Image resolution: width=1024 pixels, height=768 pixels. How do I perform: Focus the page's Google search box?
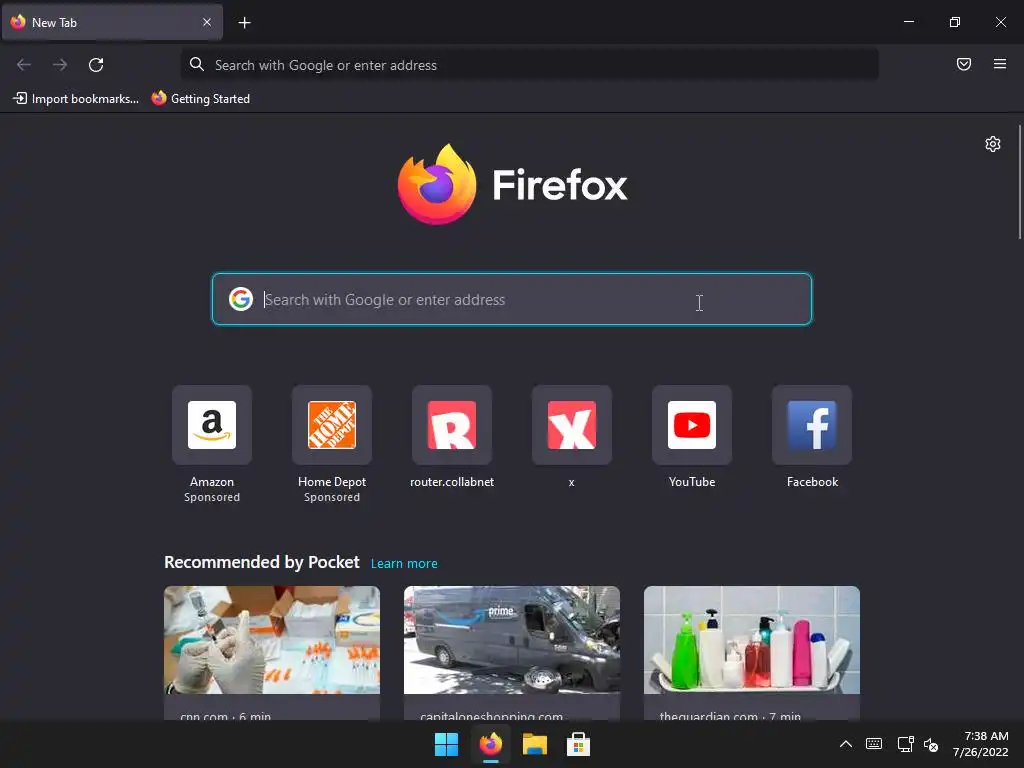(512, 299)
